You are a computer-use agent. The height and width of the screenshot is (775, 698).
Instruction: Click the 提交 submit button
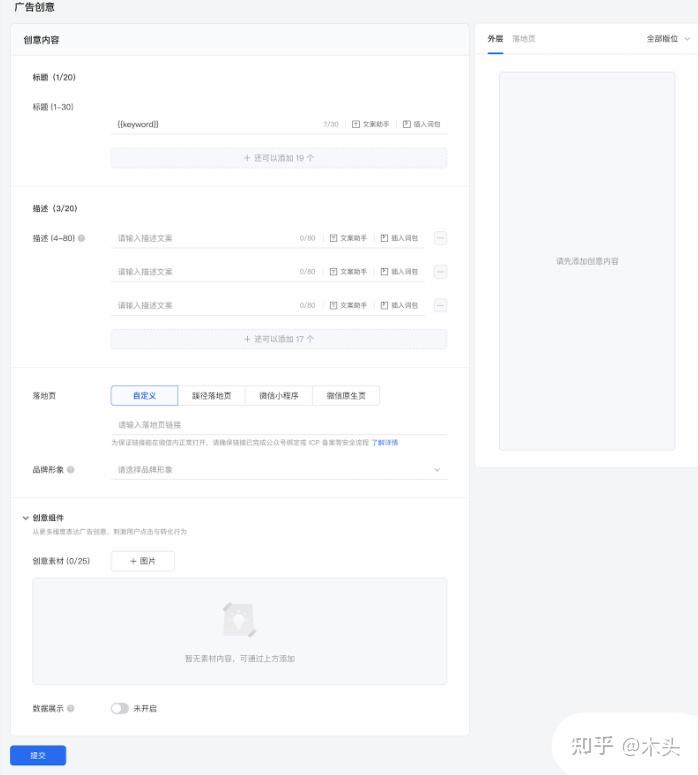(38, 755)
